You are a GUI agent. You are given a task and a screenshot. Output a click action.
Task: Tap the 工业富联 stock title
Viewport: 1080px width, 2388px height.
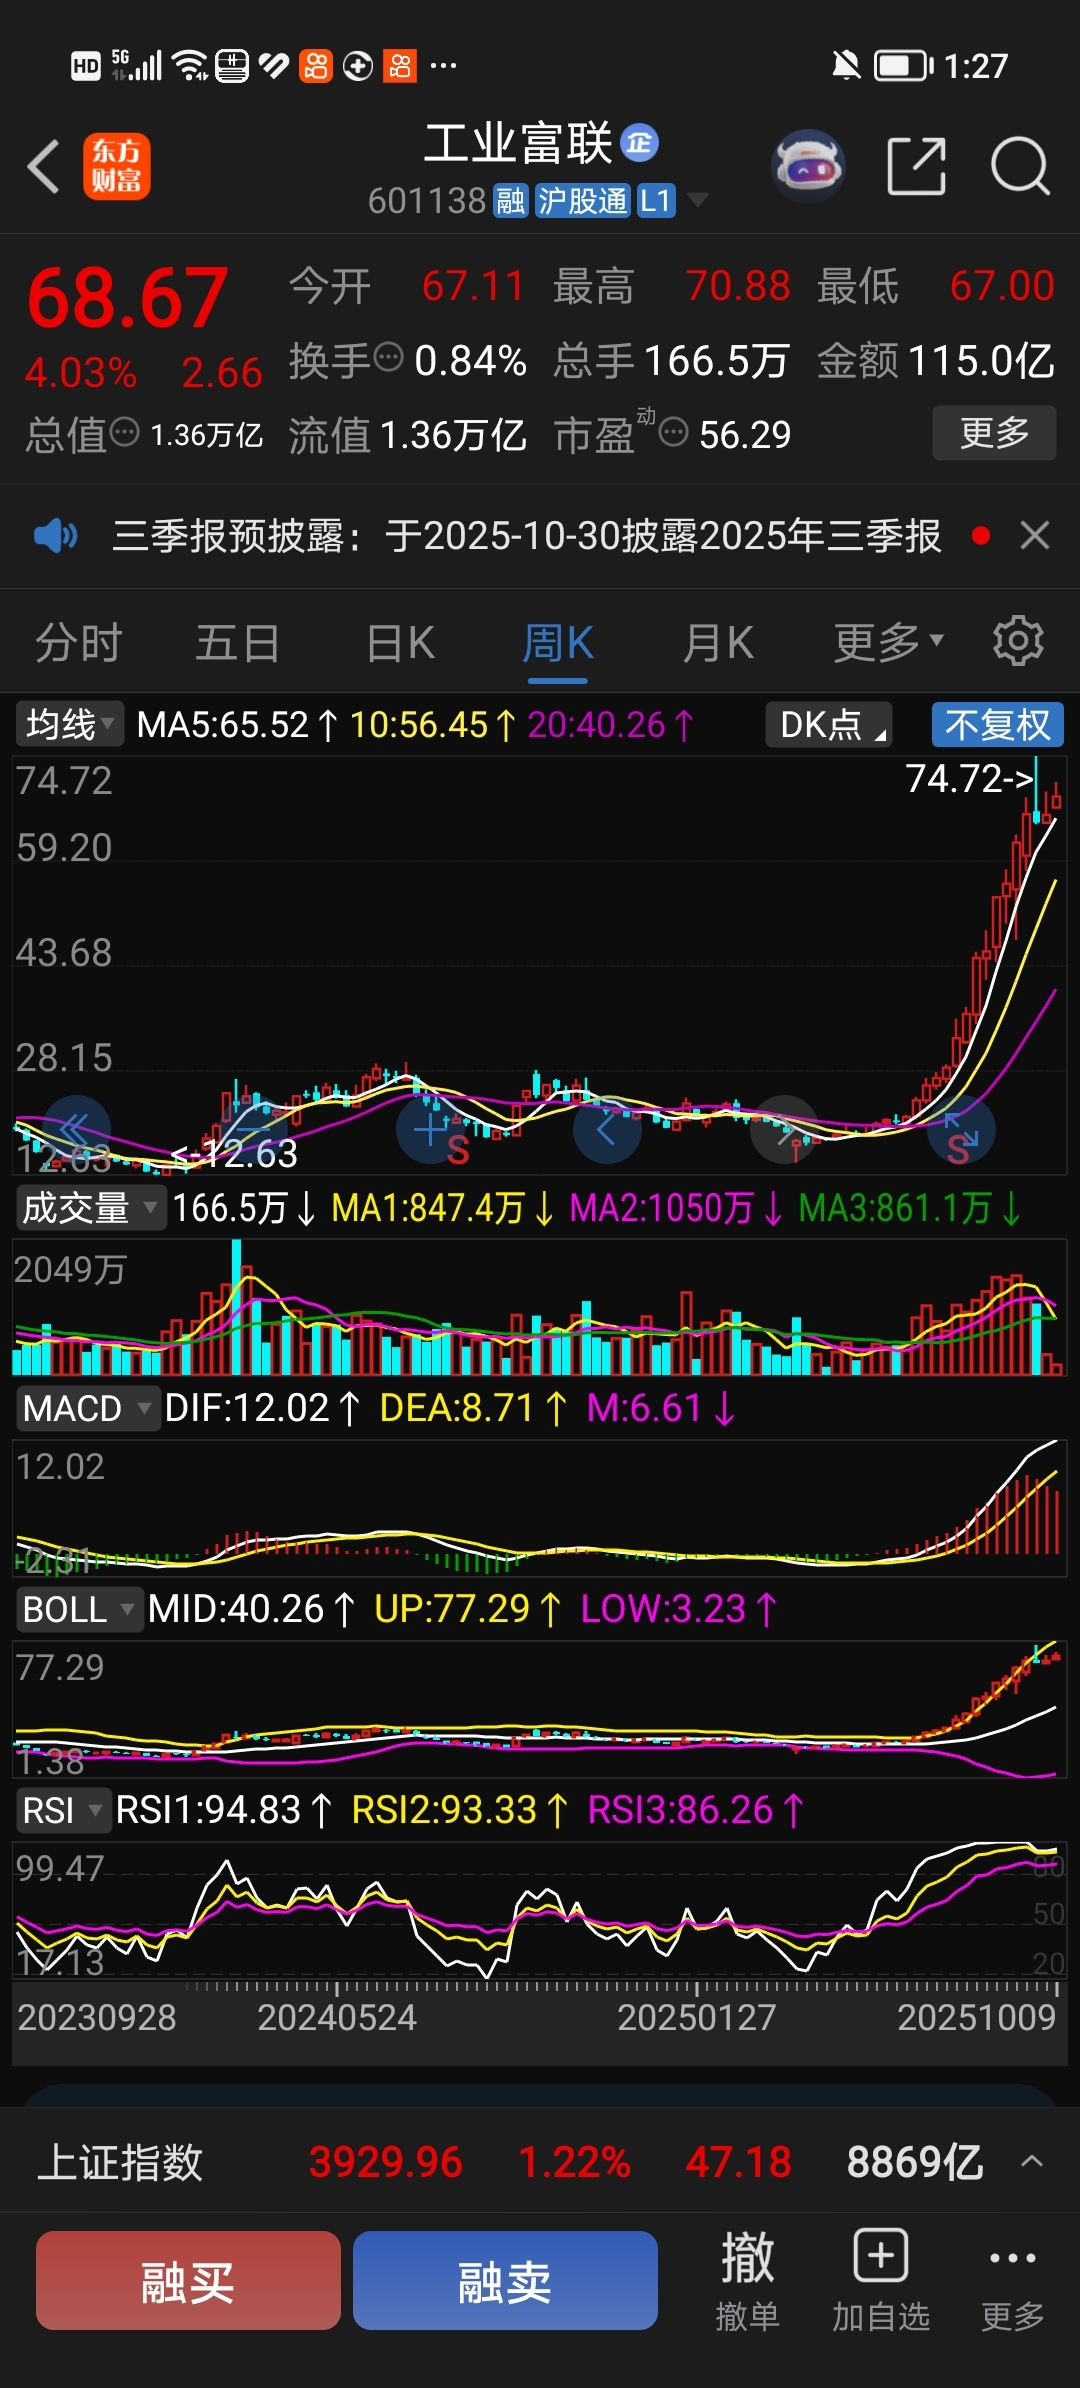coord(518,143)
